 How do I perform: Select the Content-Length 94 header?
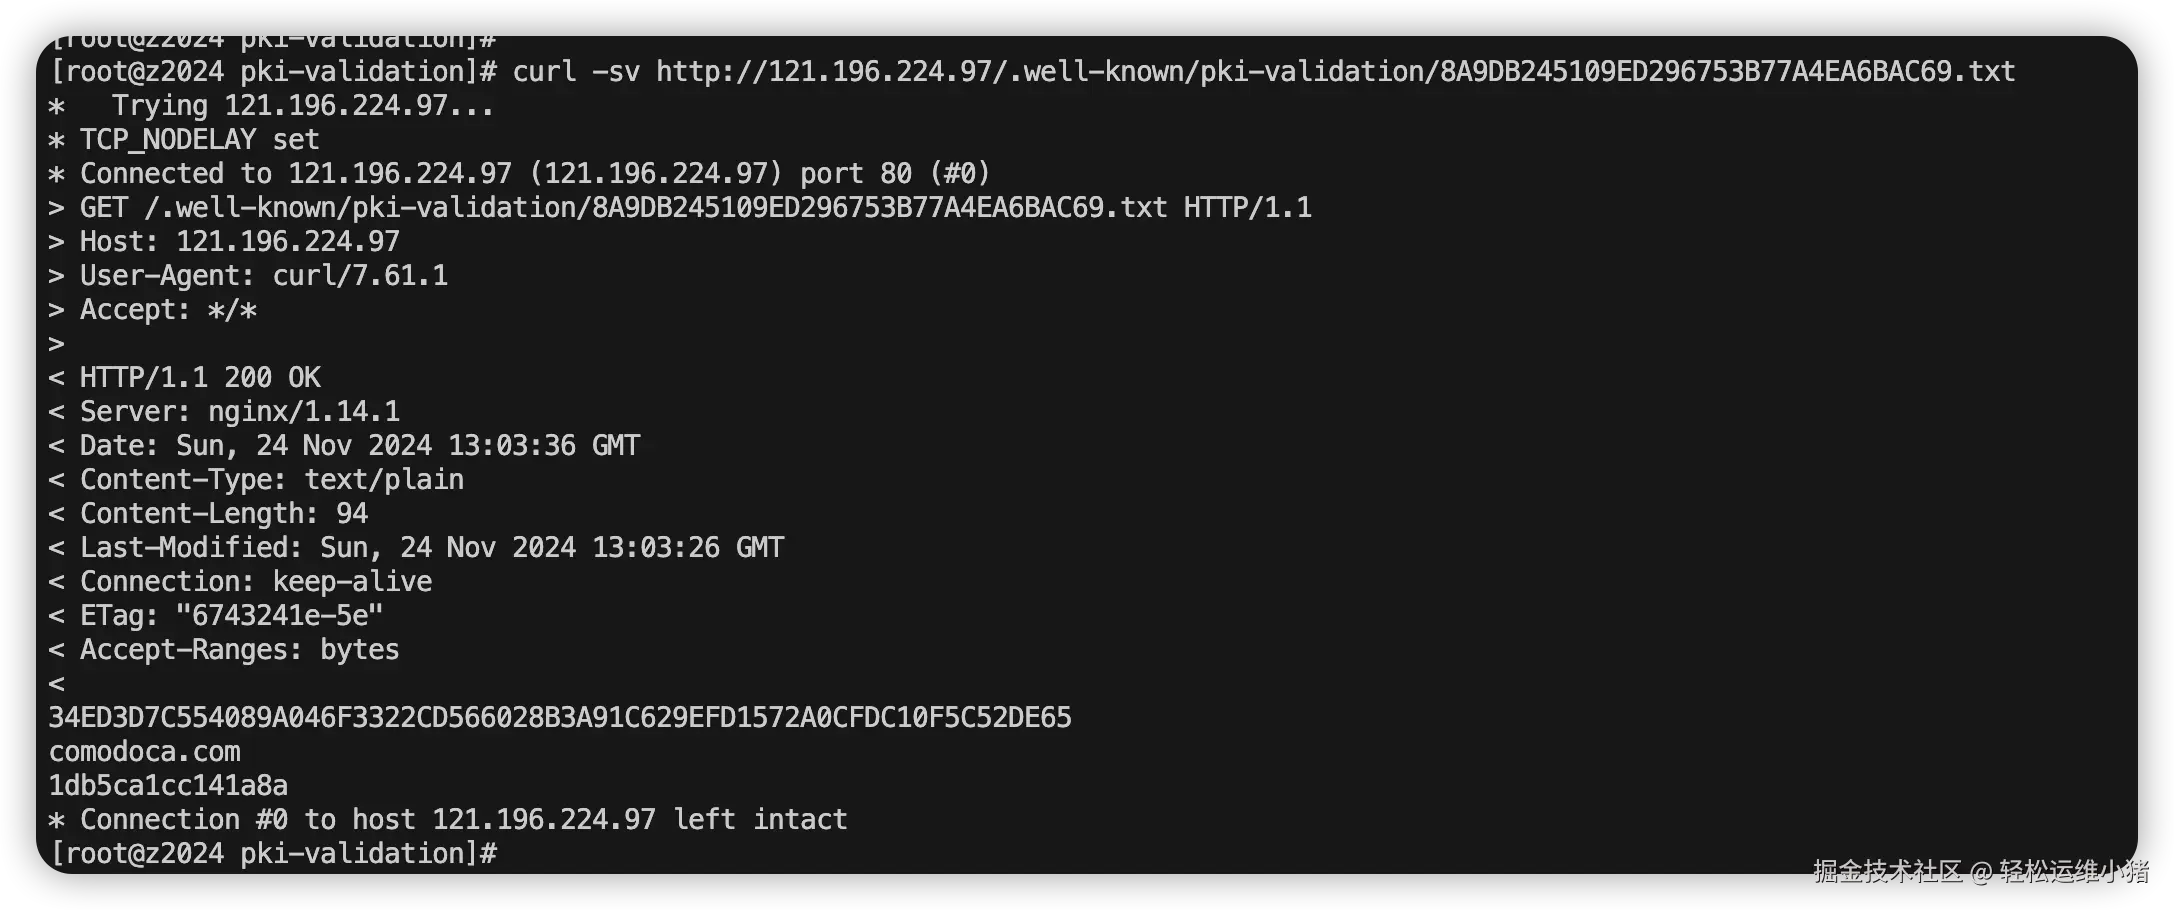(x=223, y=514)
